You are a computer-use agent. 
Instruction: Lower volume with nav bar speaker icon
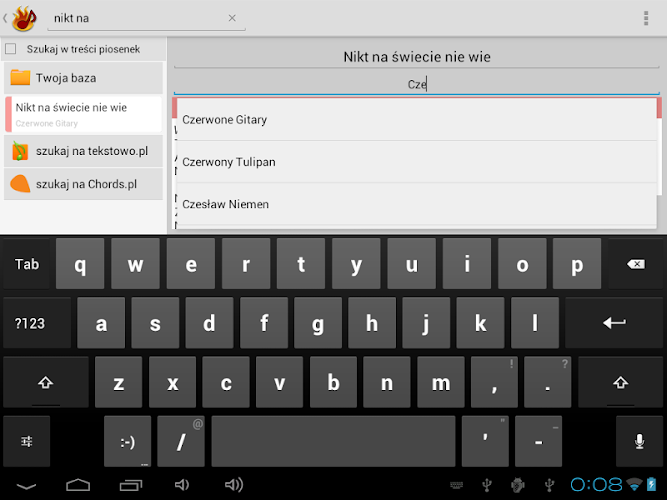point(182,485)
